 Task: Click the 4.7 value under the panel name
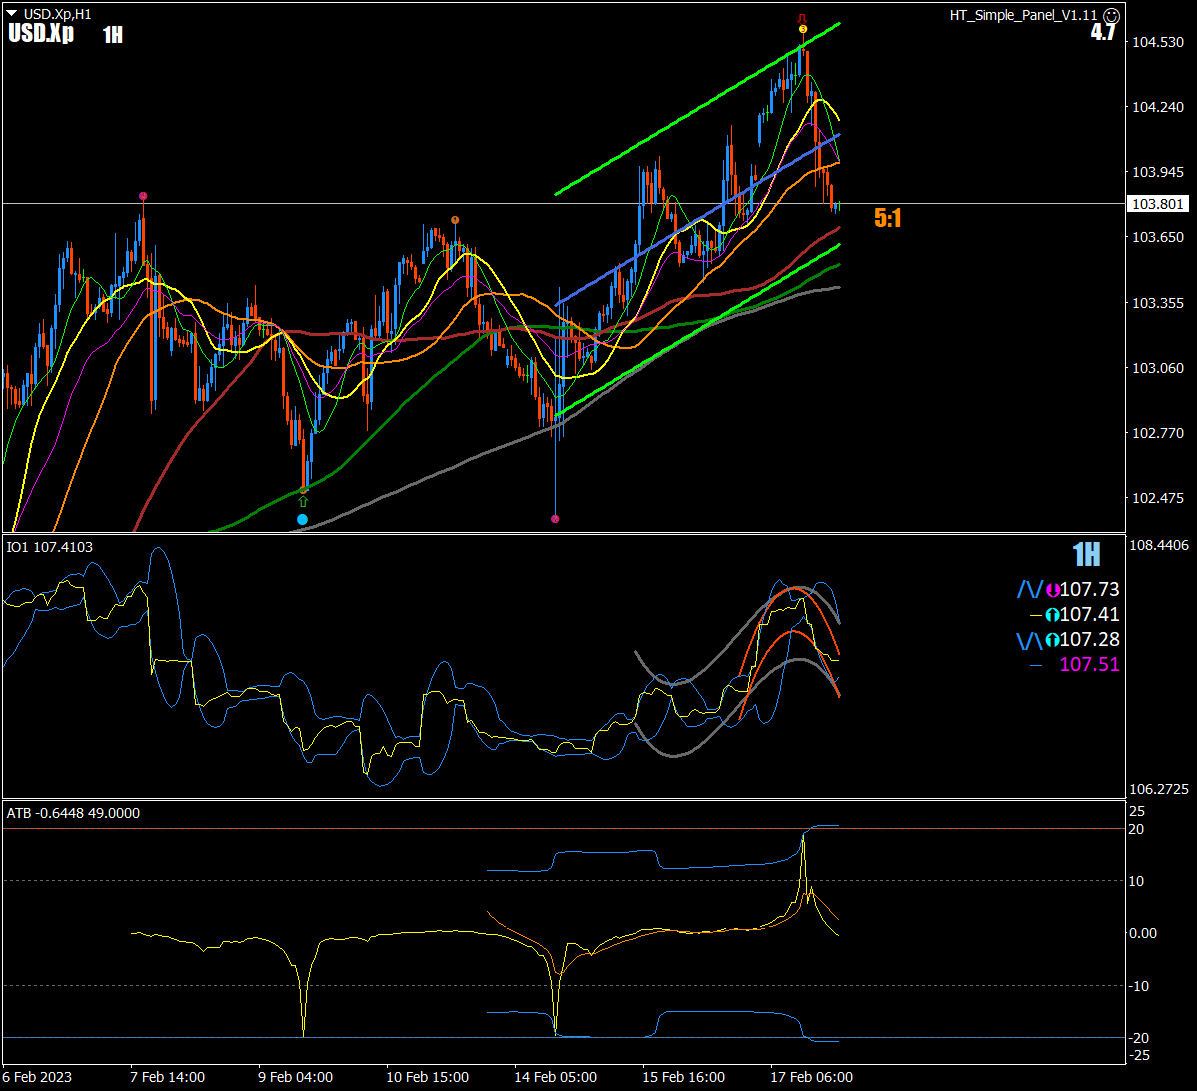[x=1103, y=33]
